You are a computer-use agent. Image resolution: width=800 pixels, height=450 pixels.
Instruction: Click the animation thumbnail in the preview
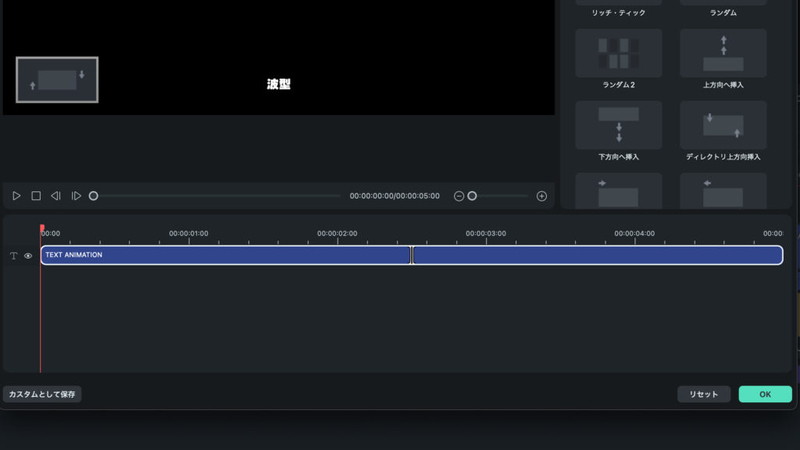coord(57,80)
